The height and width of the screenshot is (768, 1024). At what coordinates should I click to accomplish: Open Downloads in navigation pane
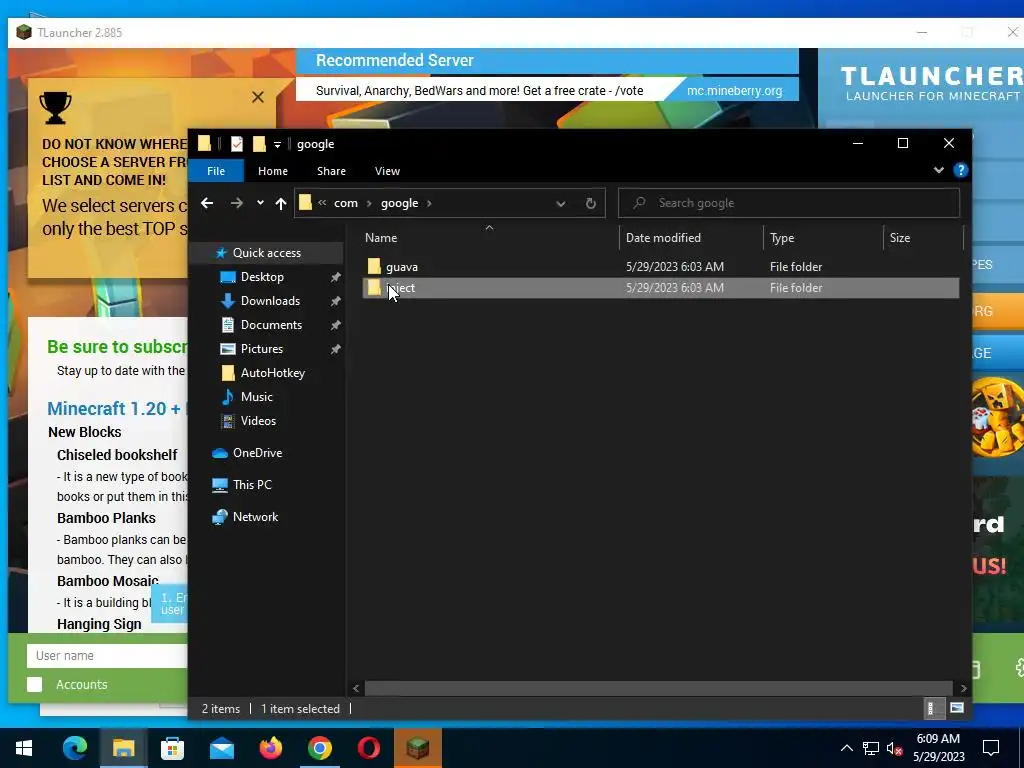(x=270, y=301)
